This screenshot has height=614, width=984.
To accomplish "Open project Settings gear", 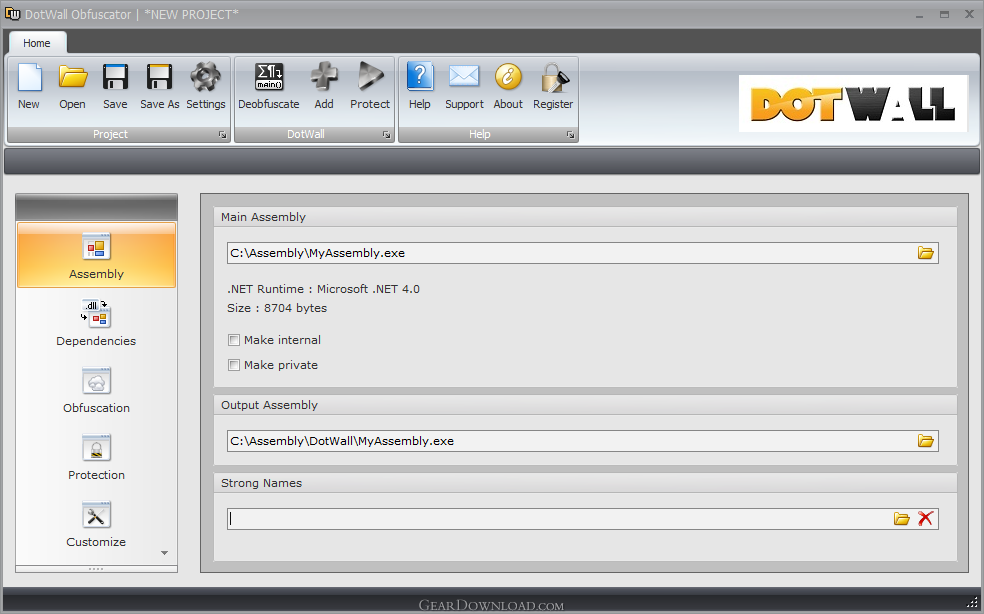I will point(206,88).
